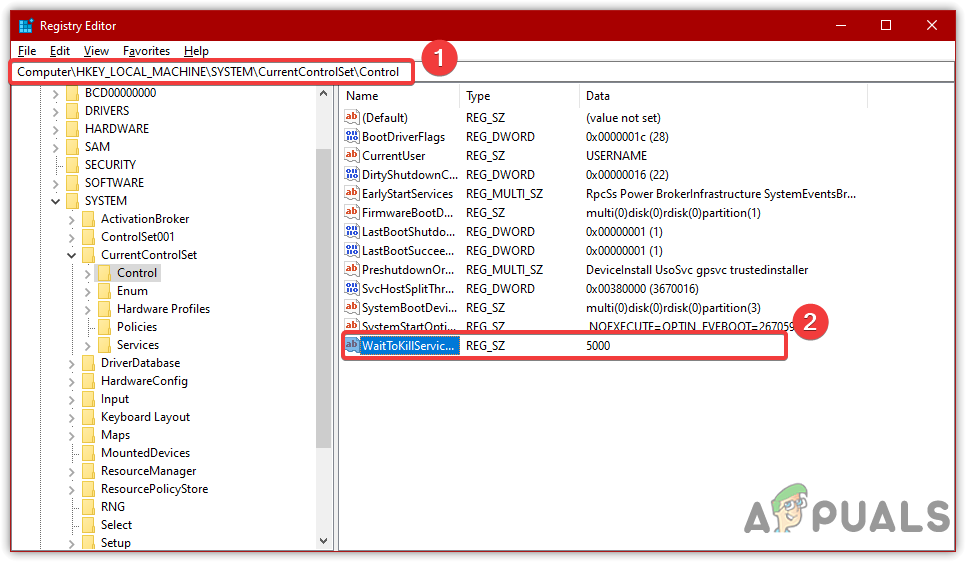Click the folder icon of ControlSet001 key

coord(89,237)
